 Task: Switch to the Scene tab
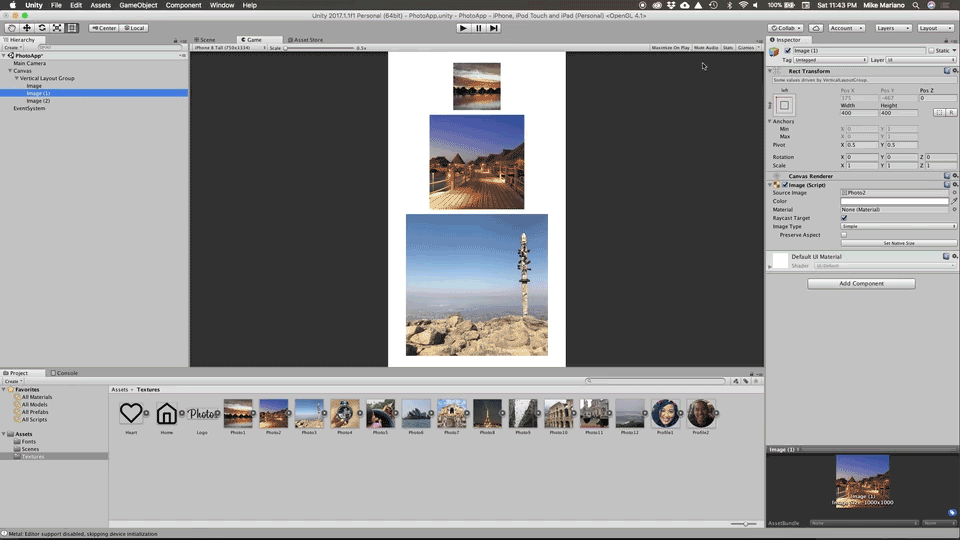[205, 40]
